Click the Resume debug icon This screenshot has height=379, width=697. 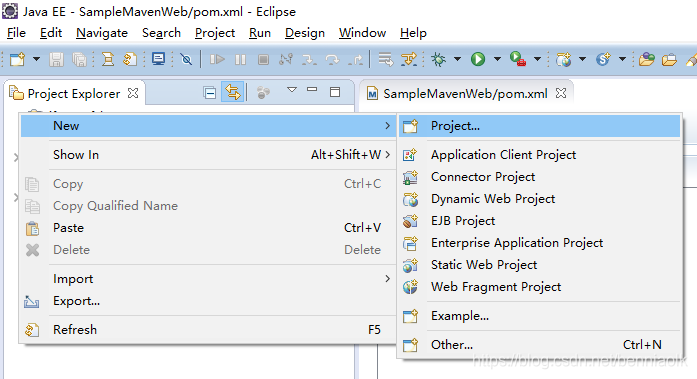coord(217,59)
